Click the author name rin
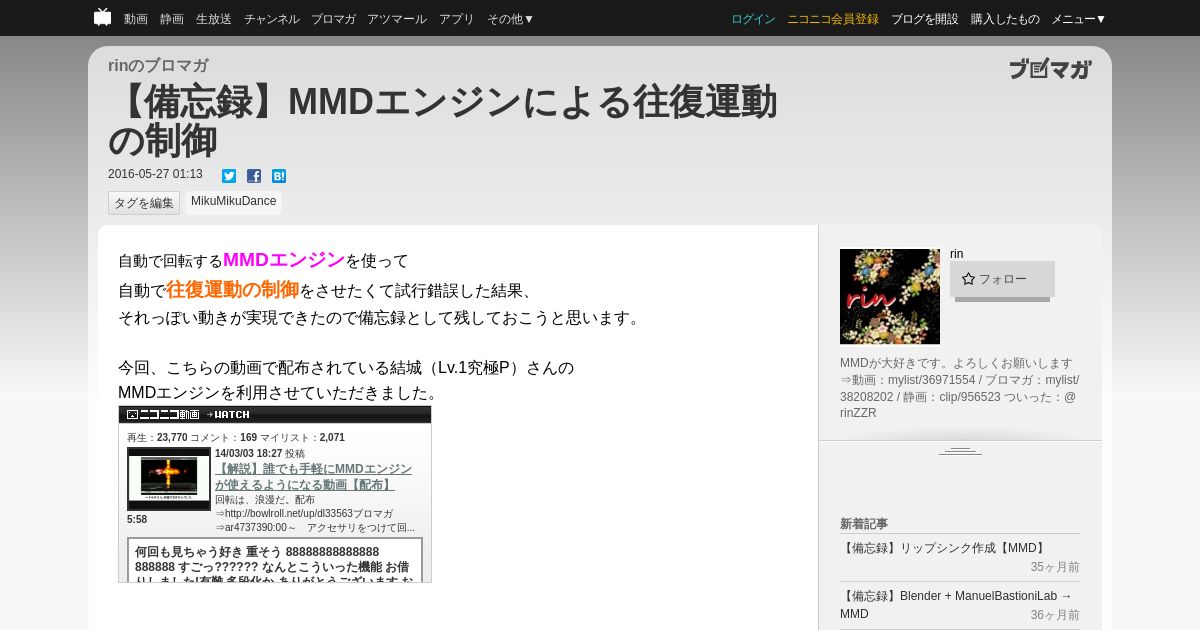The image size is (1200, 630). 957,254
